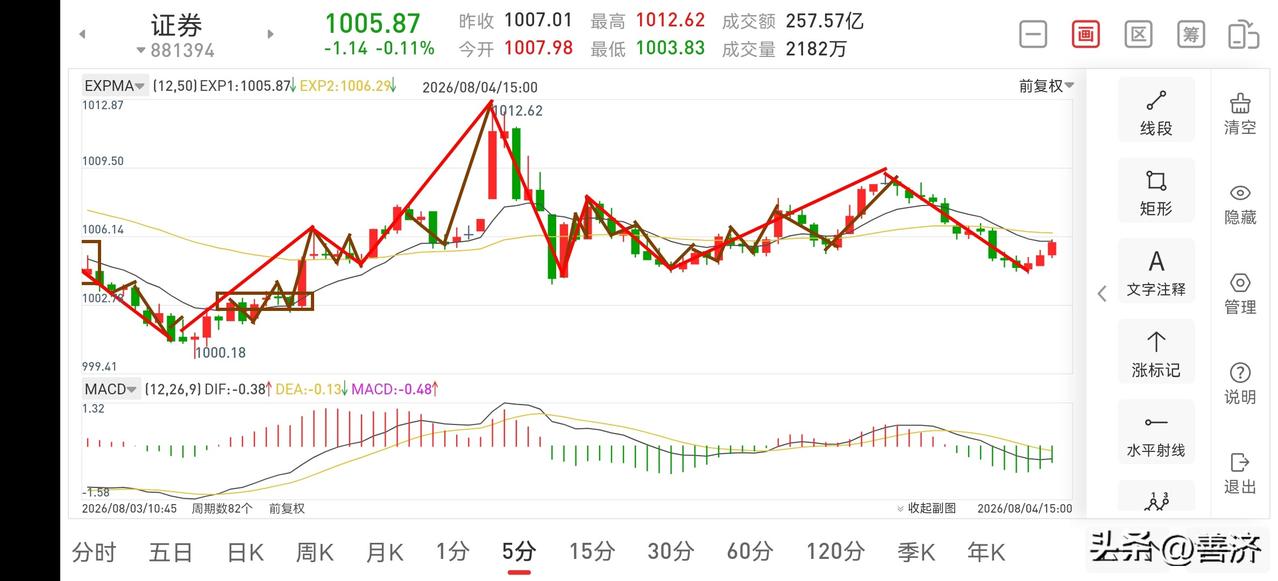This screenshot has height=581, width=1278.
Task: Toggle the red 画 drawing mode button
Action: pyautogui.click(x=1085, y=34)
